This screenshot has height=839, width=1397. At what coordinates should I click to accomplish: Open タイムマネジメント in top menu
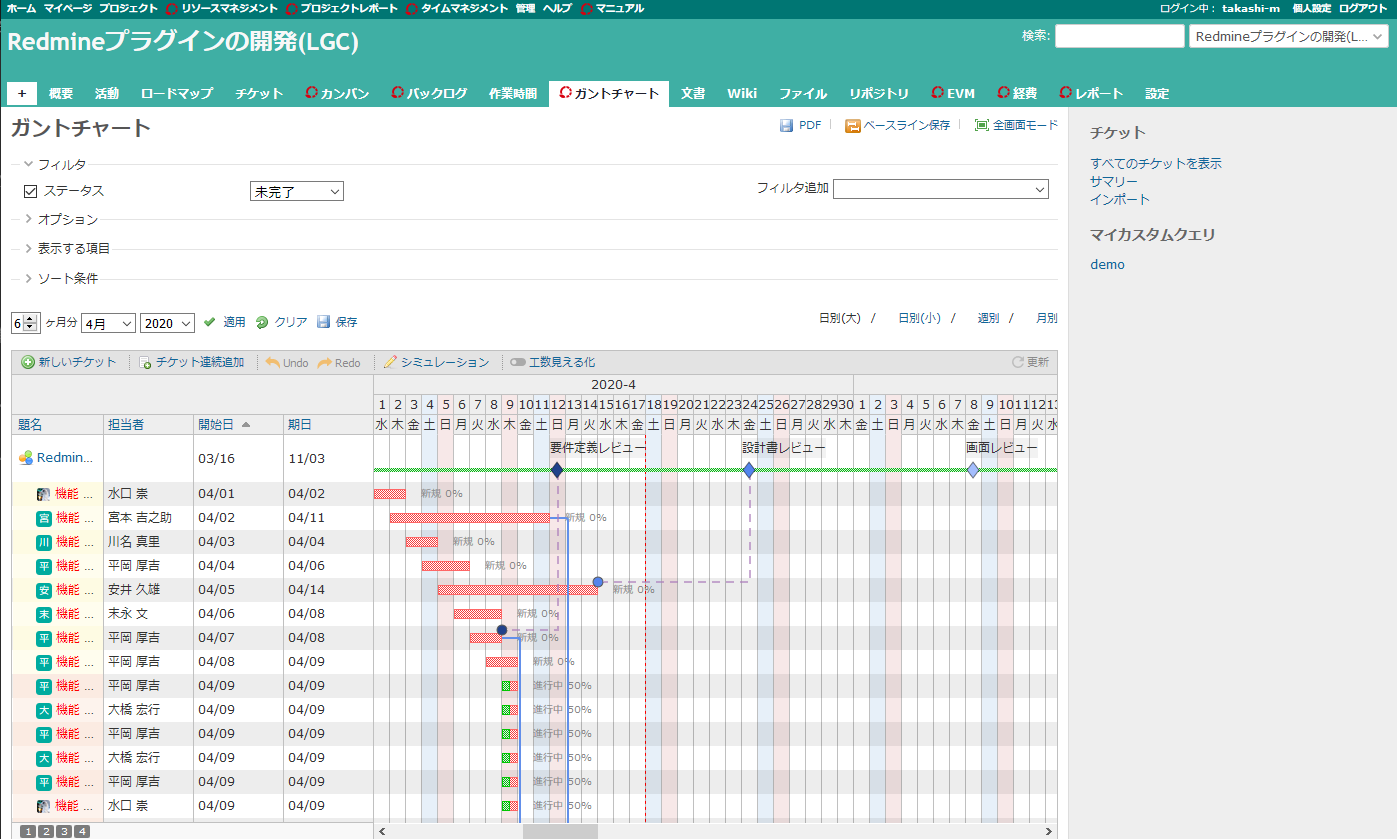pos(457,8)
